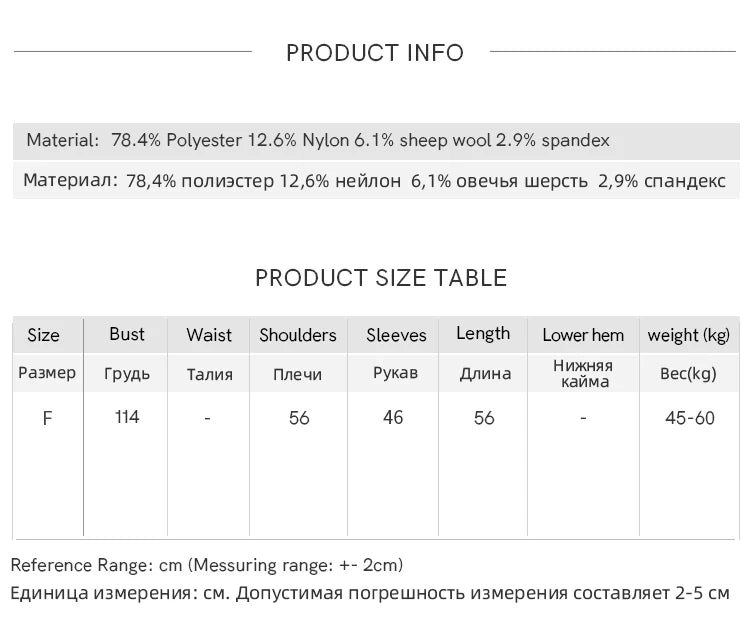
Task: Select the Sleeves column header
Action: click(396, 335)
